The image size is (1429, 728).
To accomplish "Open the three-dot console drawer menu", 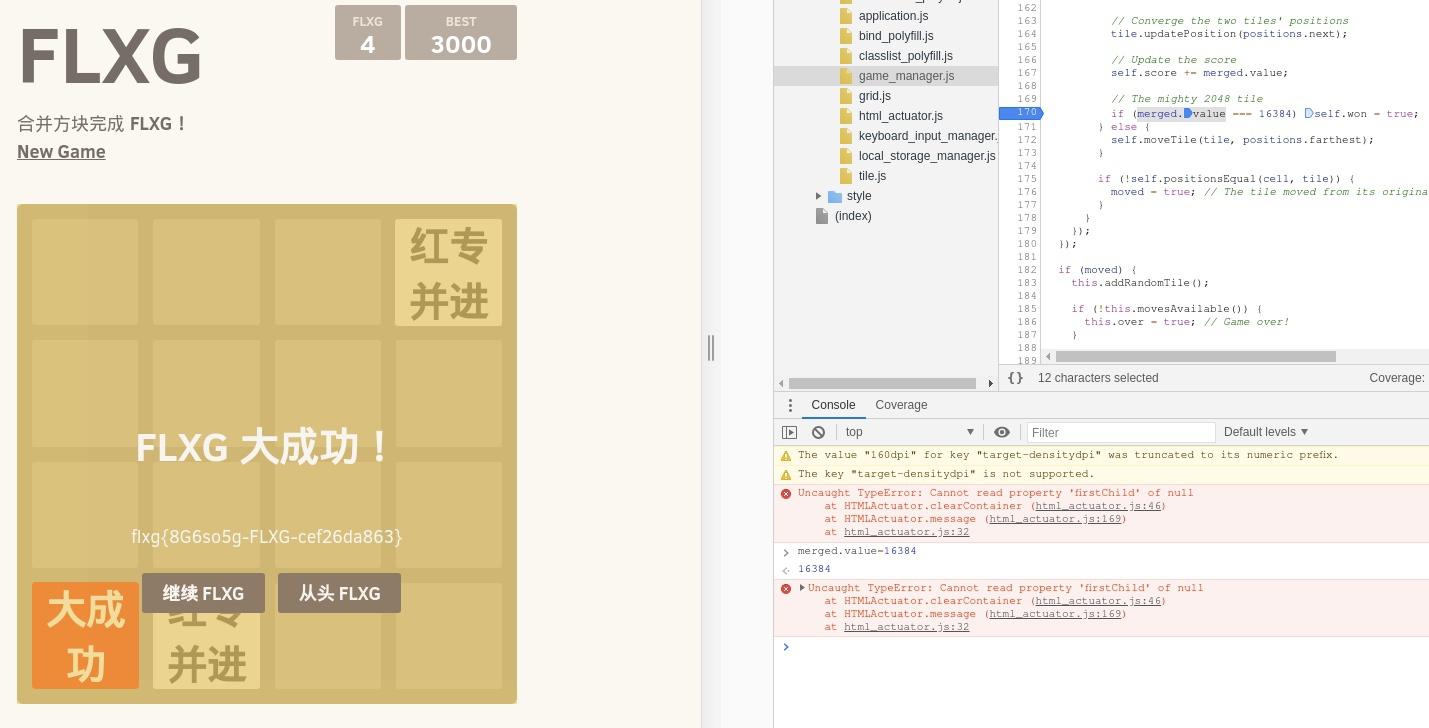I will pyautogui.click(x=790, y=405).
